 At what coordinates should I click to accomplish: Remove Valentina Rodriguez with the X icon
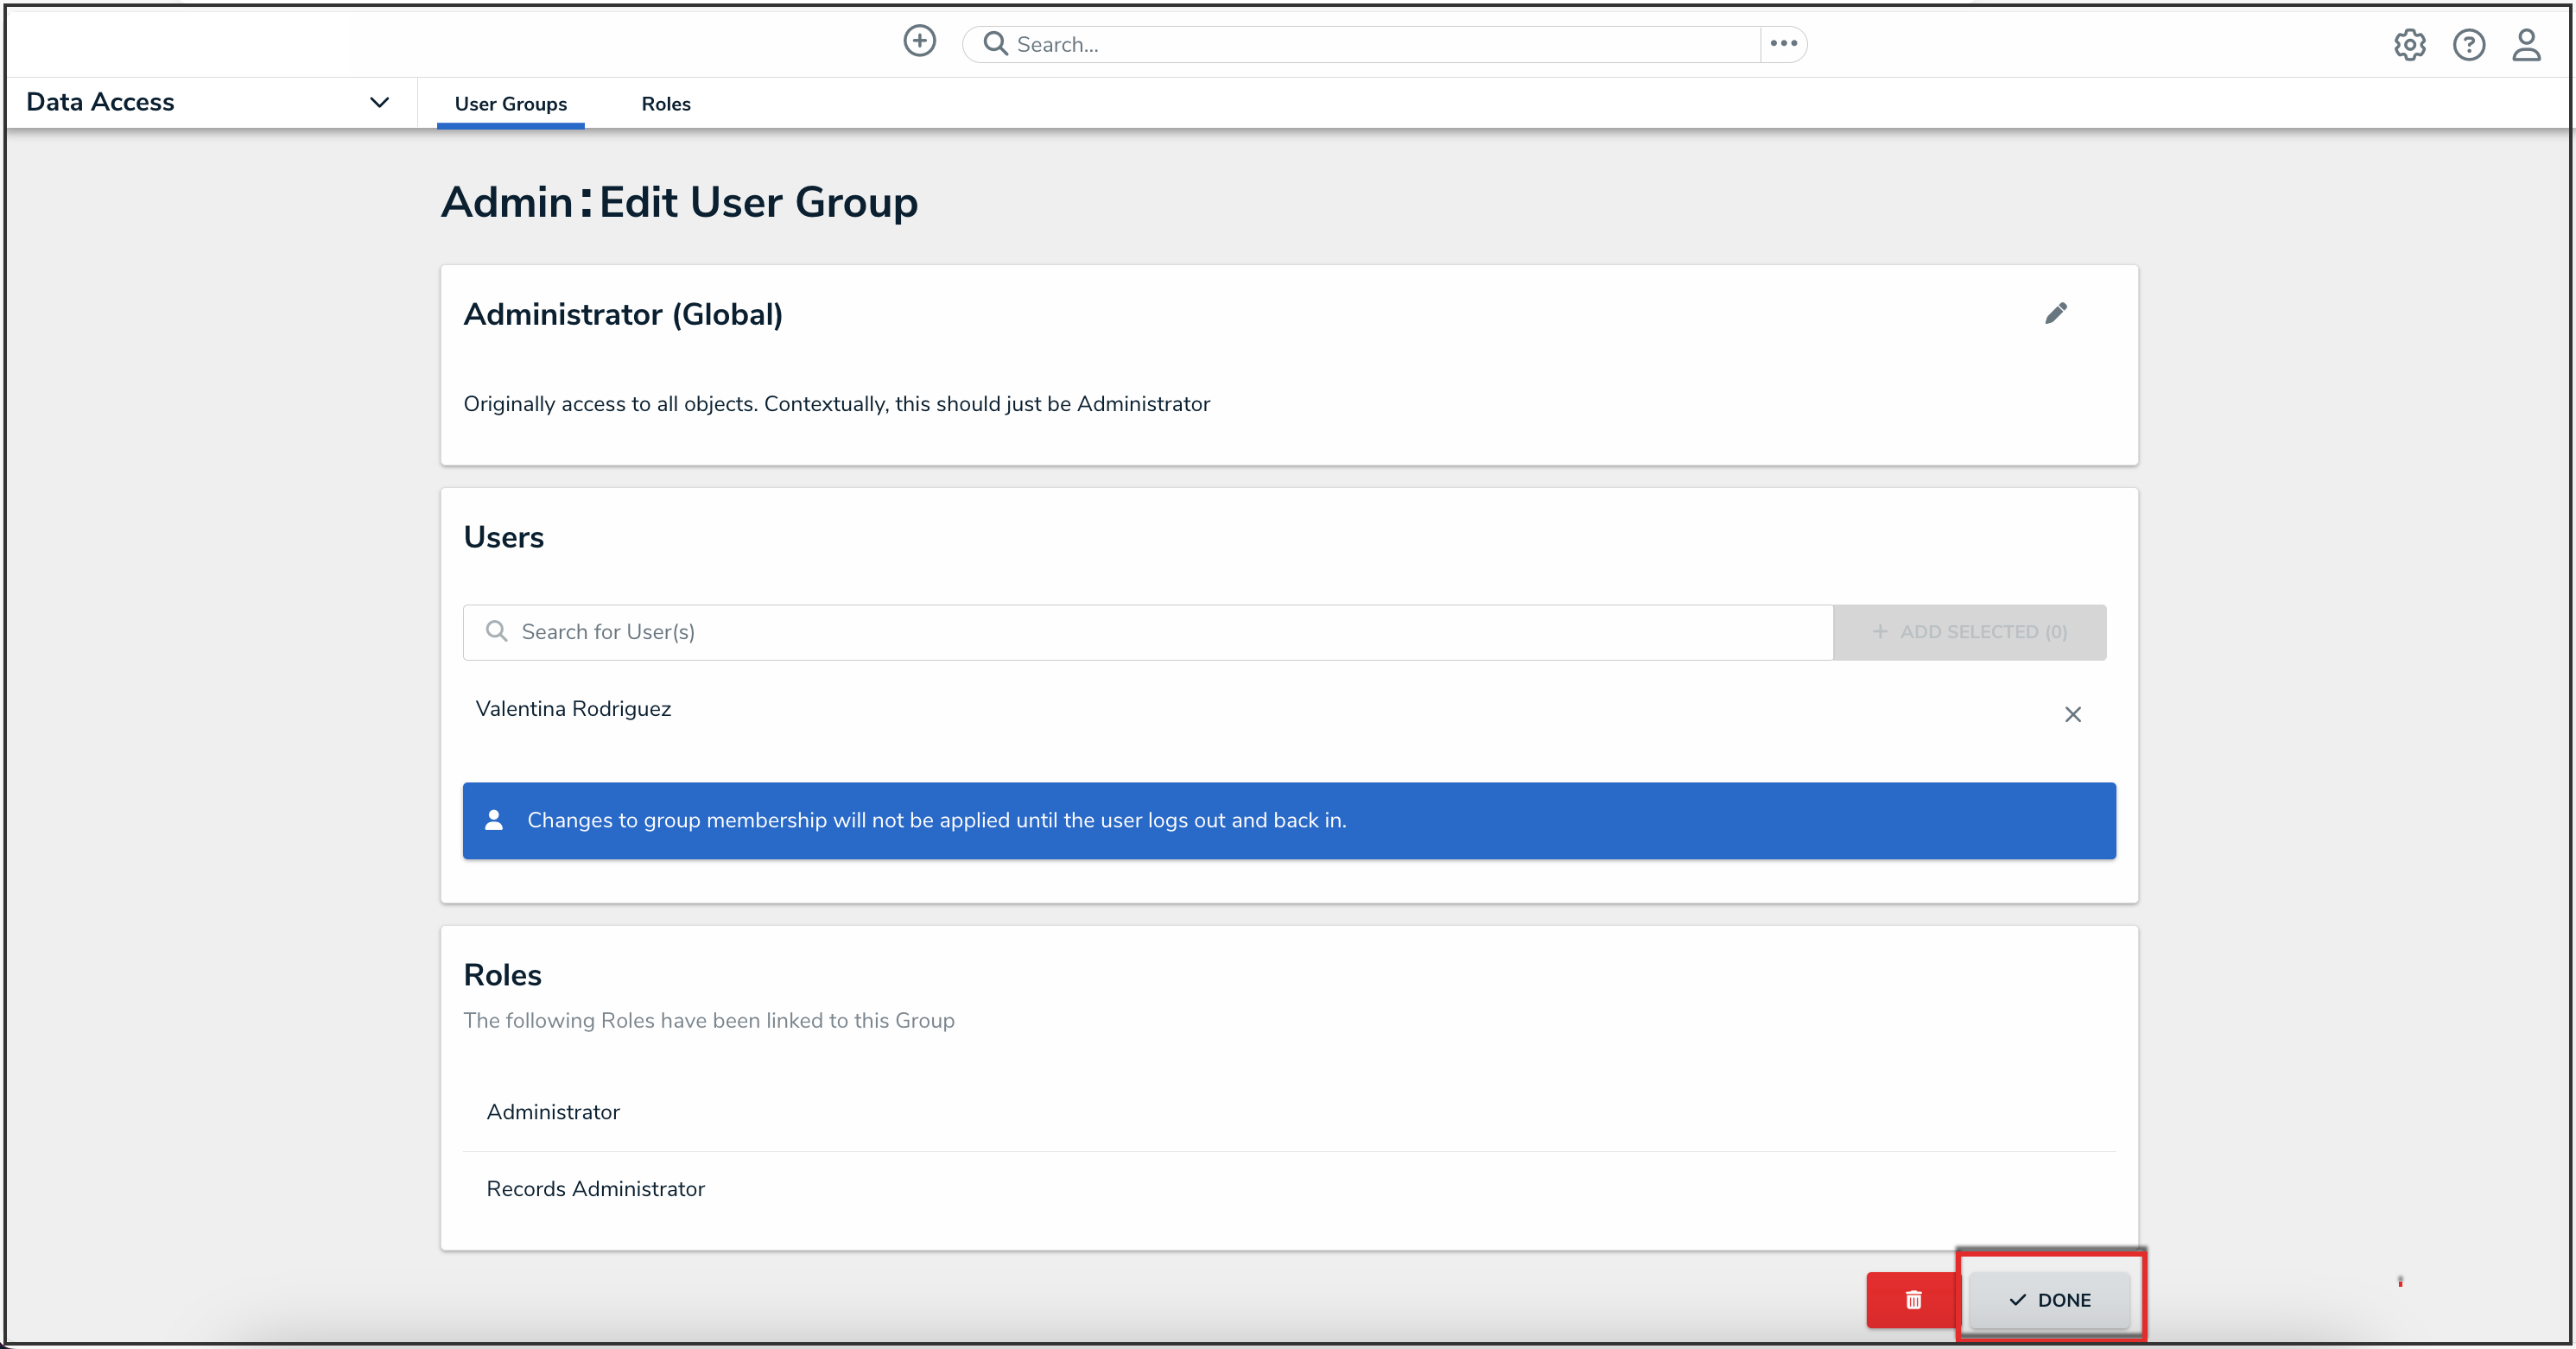(2072, 714)
